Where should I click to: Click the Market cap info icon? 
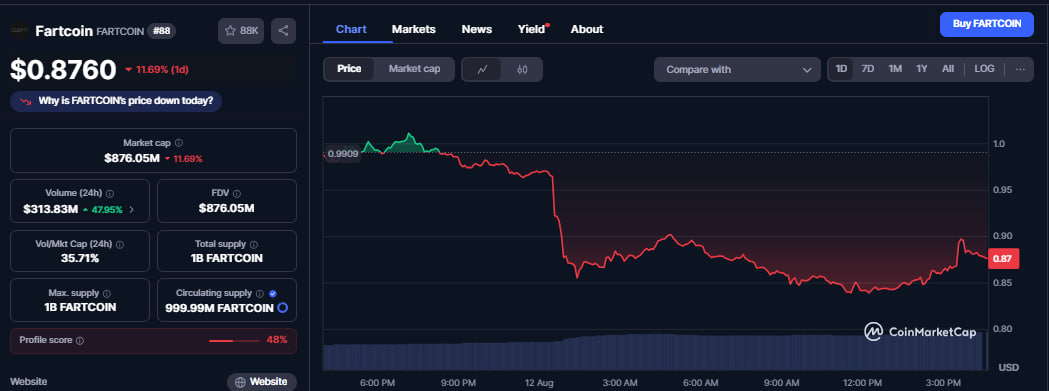(179, 143)
